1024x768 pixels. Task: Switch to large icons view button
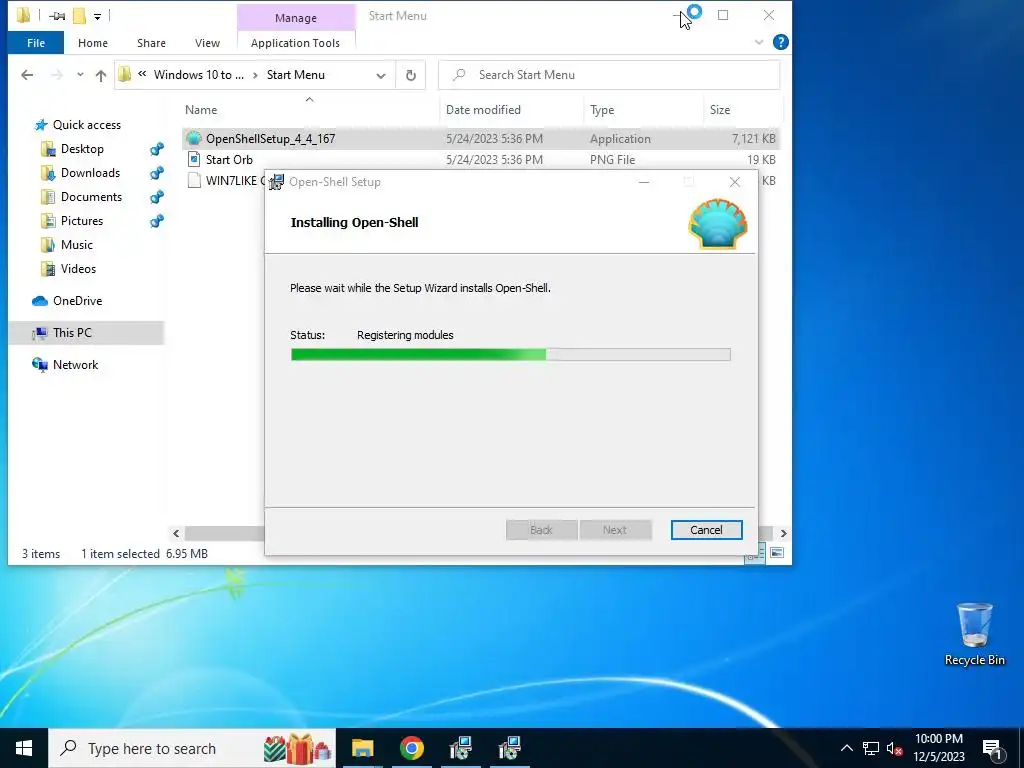[776, 553]
